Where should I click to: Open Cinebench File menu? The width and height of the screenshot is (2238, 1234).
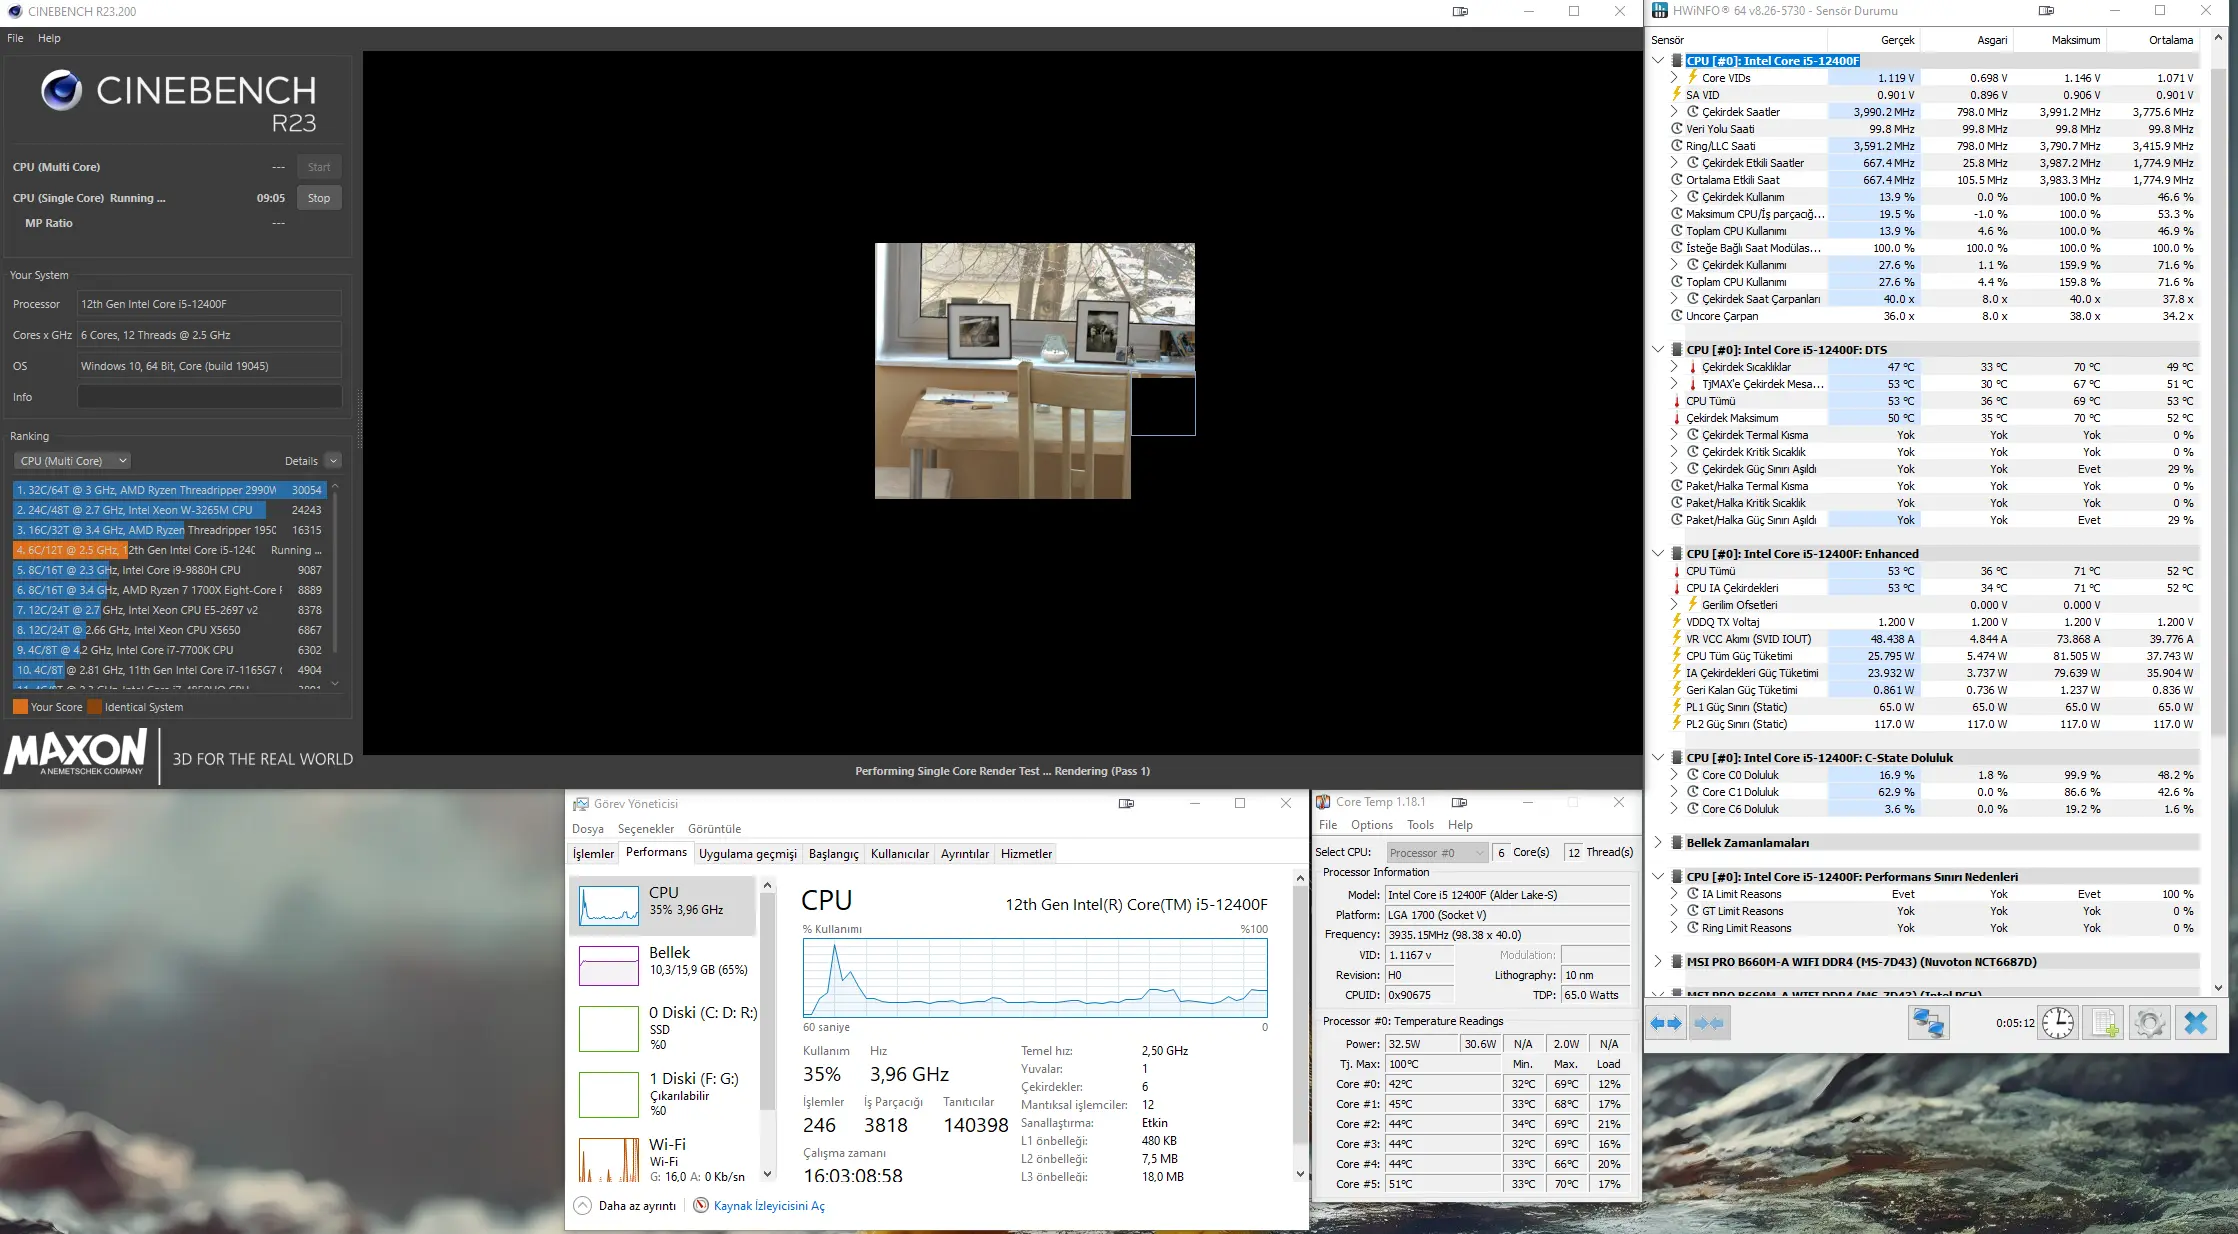[15, 38]
